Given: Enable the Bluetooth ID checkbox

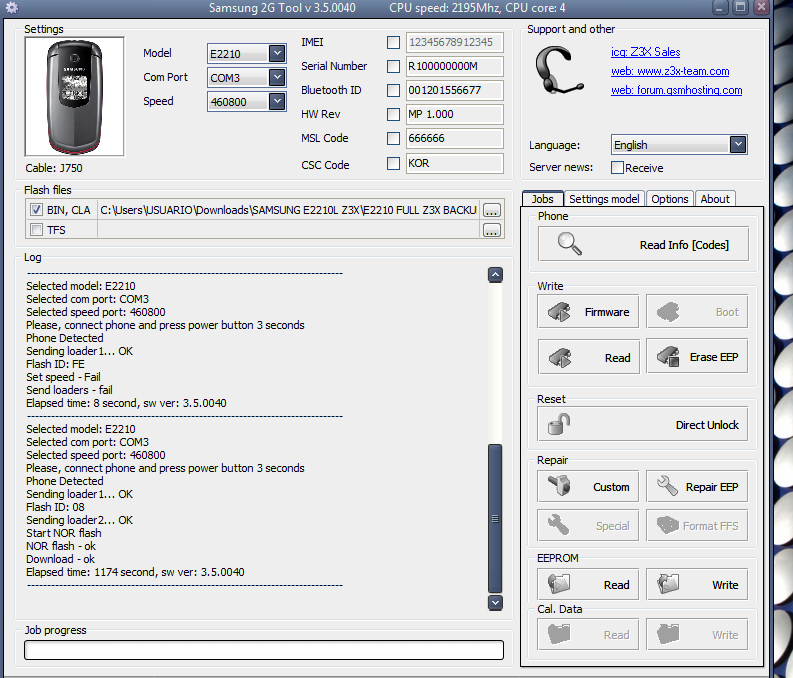Looking at the screenshot, I should coord(393,91).
